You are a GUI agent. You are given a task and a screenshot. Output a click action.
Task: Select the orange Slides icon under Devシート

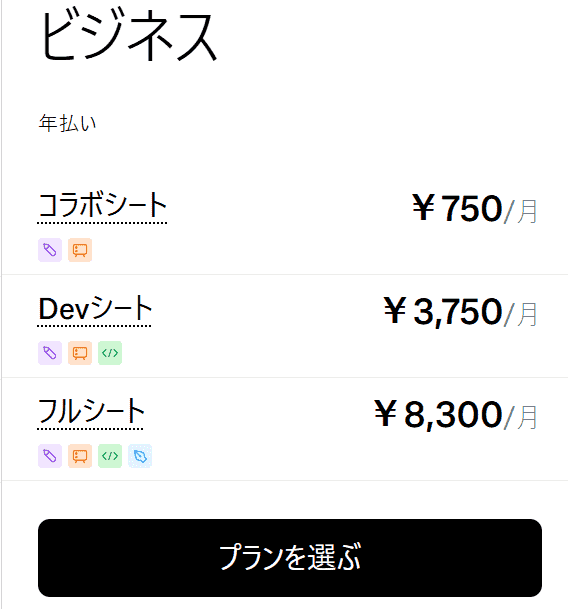point(80,353)
